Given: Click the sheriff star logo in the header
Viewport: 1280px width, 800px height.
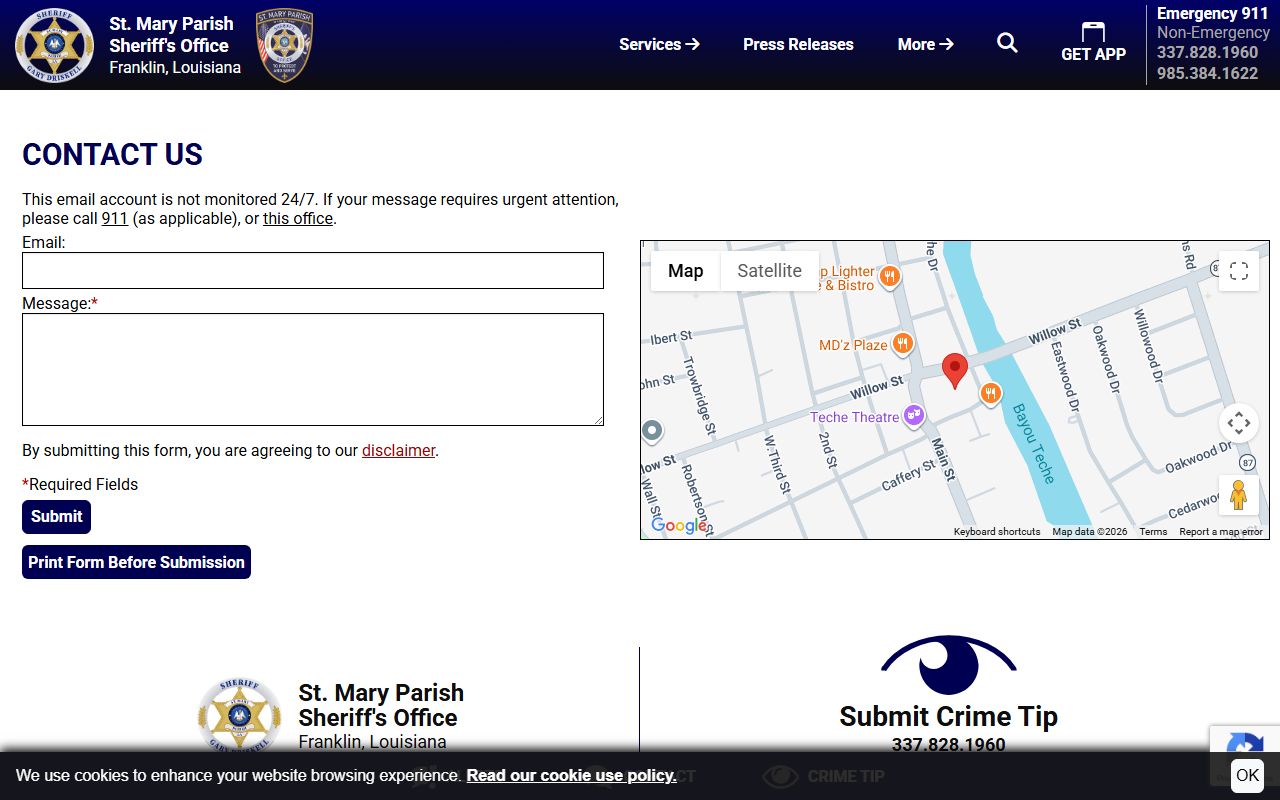Looking at the screenshot, I should [54, 45].
